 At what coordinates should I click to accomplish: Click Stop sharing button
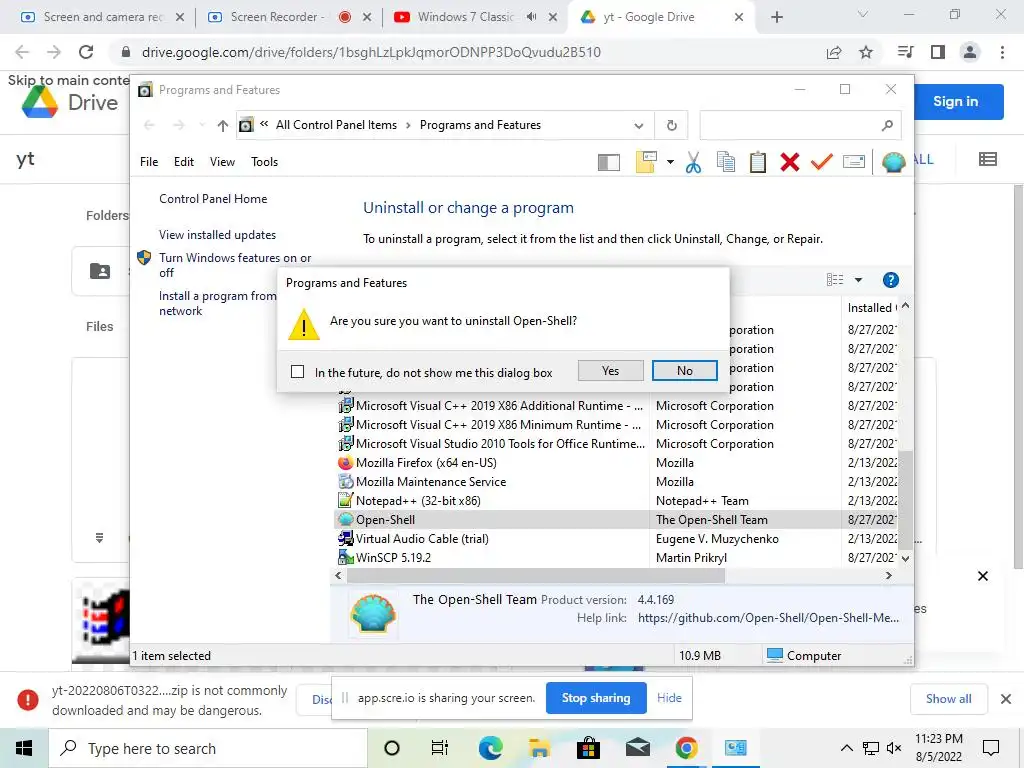tap(596, 697)
